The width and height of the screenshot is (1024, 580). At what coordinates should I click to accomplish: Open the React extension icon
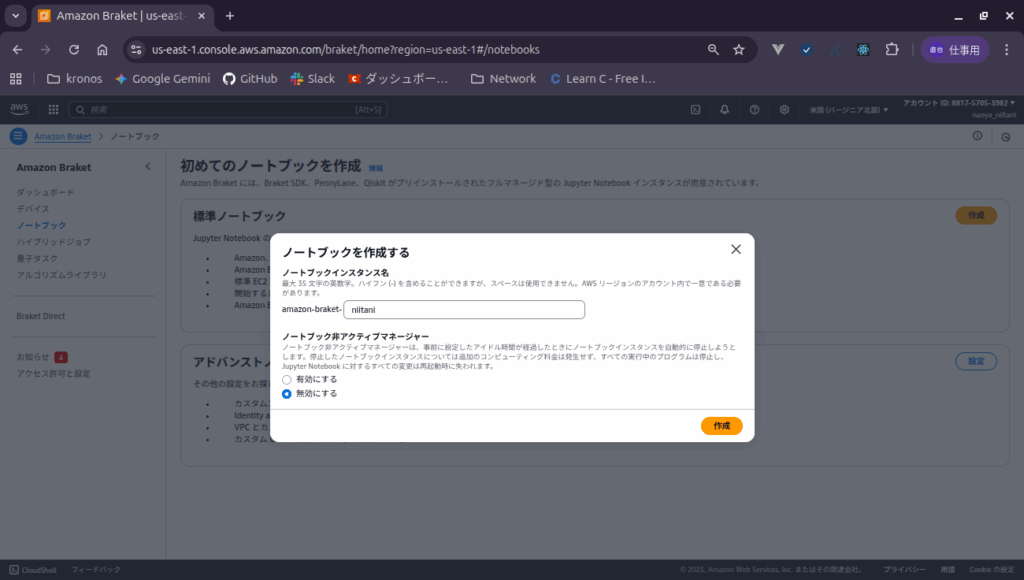[x=863, y=50]
